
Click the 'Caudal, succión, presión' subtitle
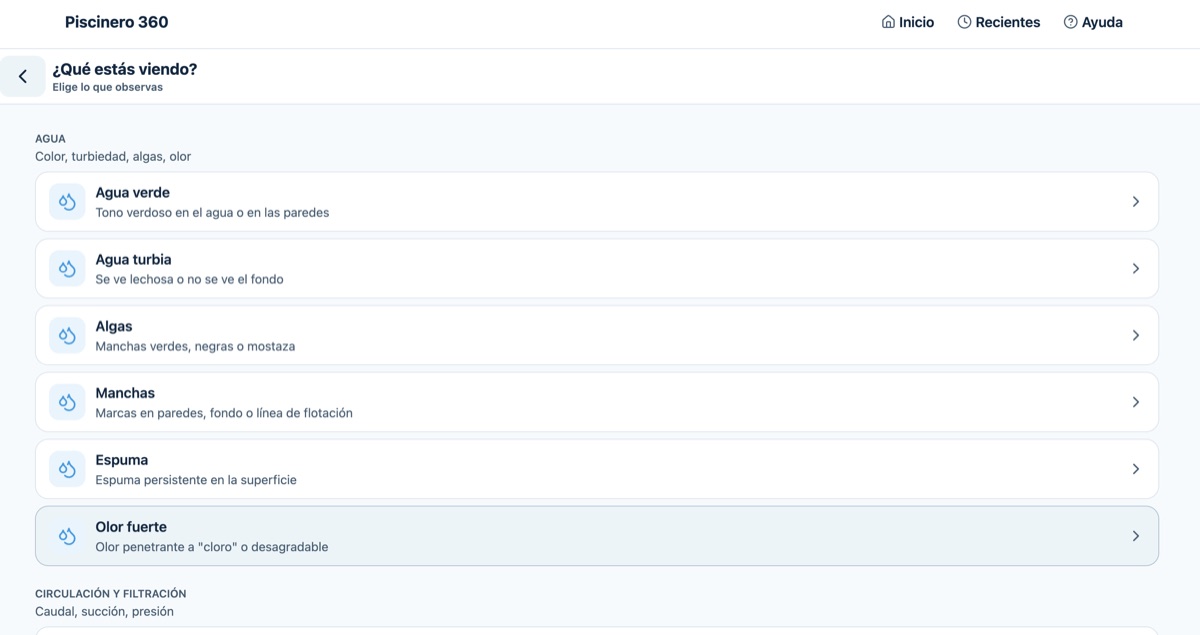pos(104,611)
